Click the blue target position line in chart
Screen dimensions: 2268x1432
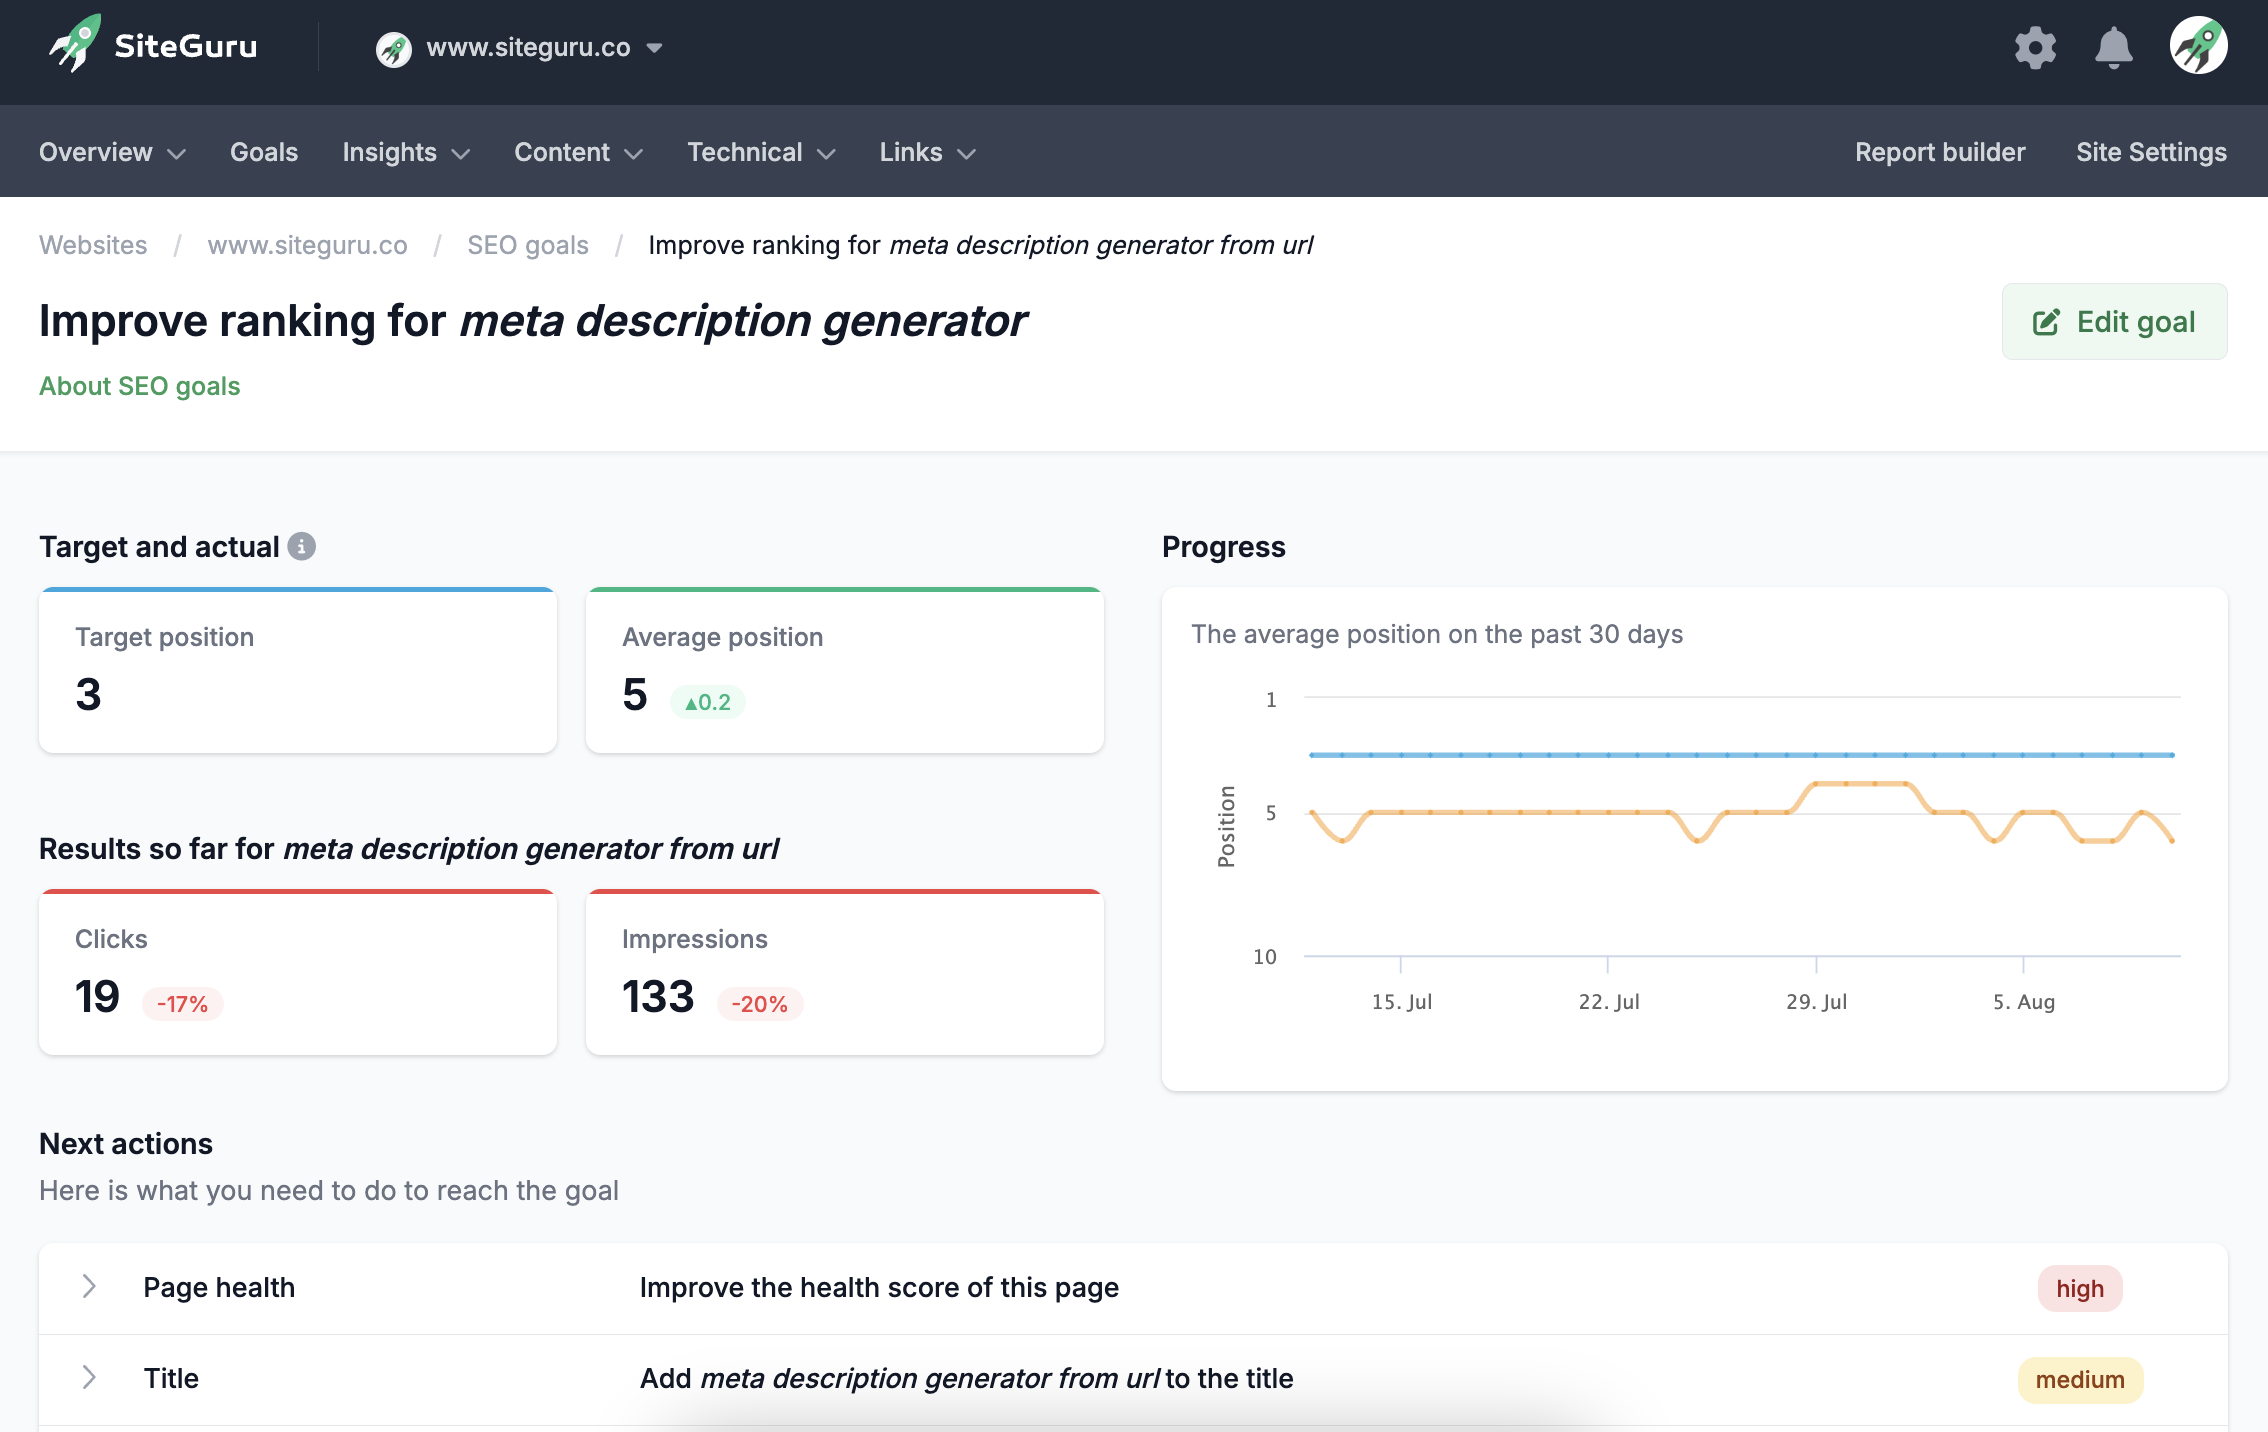point(1741,755)
